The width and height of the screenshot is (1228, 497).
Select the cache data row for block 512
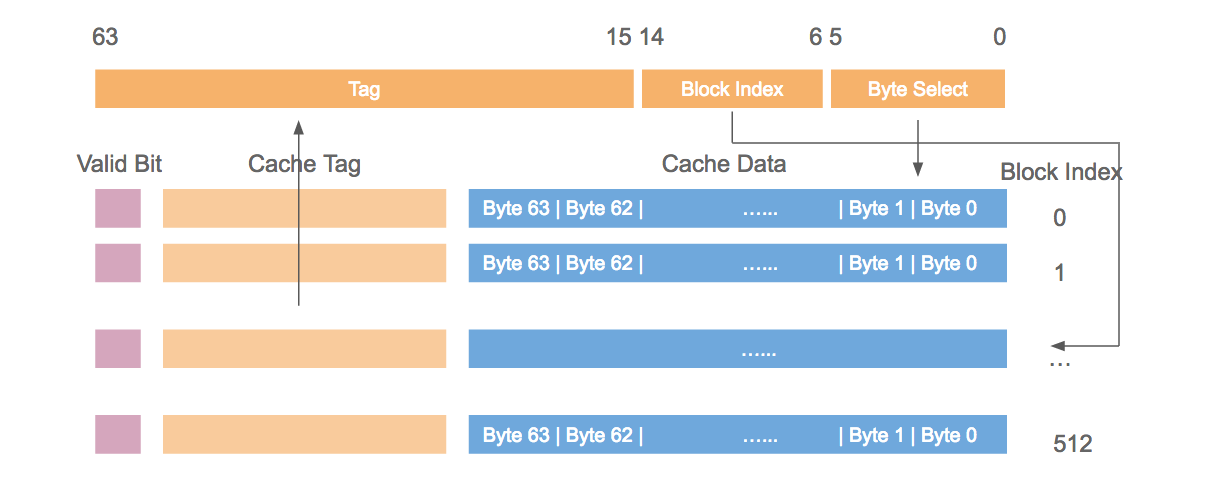(738, 435)
